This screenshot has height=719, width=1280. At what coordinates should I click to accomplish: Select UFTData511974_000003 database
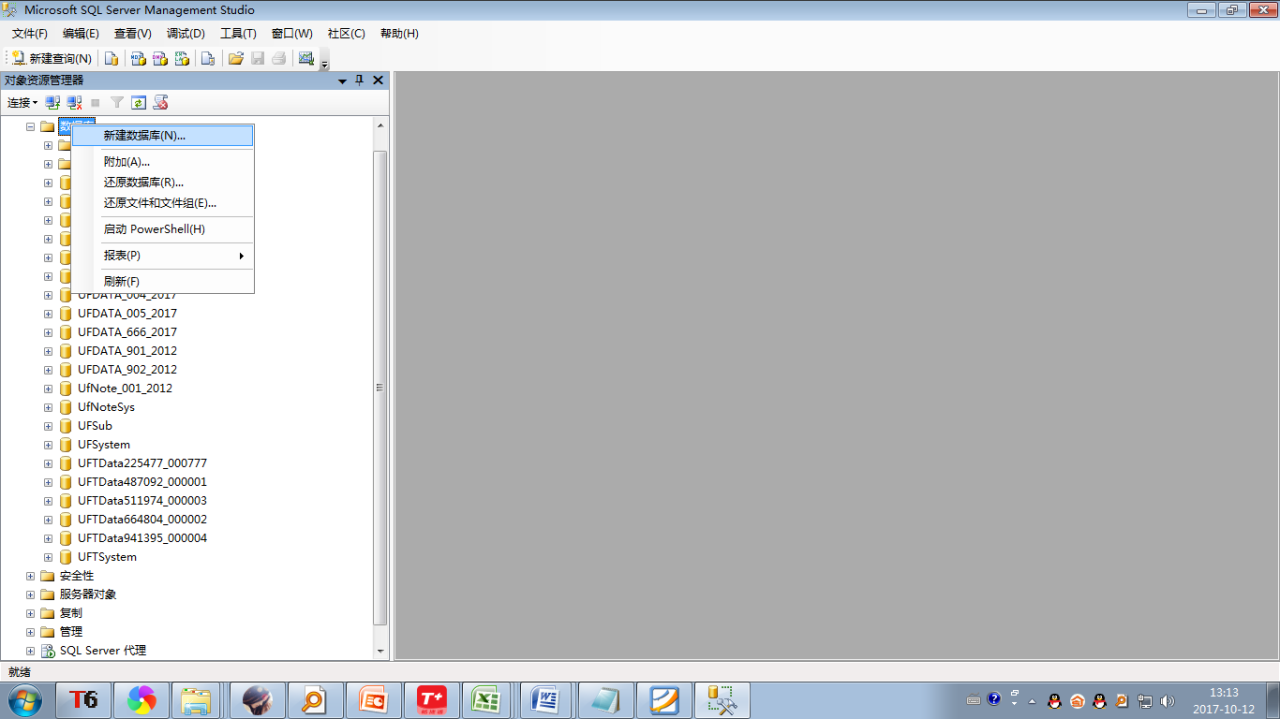pos(142,501)
